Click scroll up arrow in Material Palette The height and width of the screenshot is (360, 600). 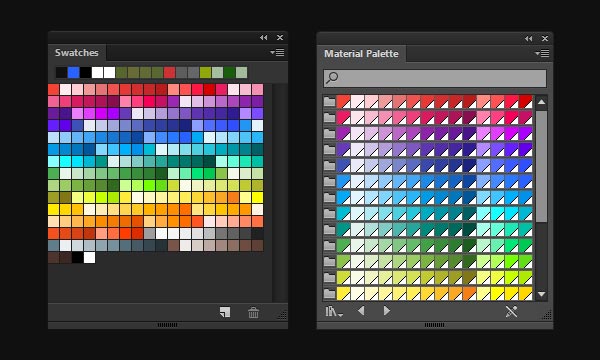click(541, 102)
